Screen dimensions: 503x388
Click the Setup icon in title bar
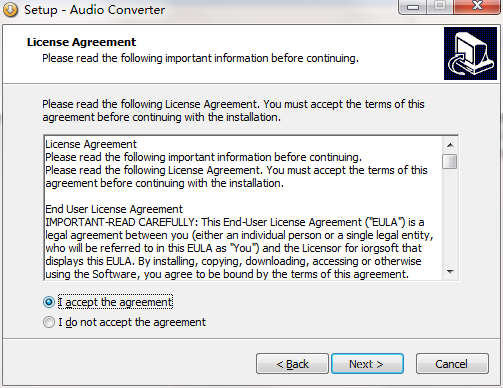click(x=10, y=10)
